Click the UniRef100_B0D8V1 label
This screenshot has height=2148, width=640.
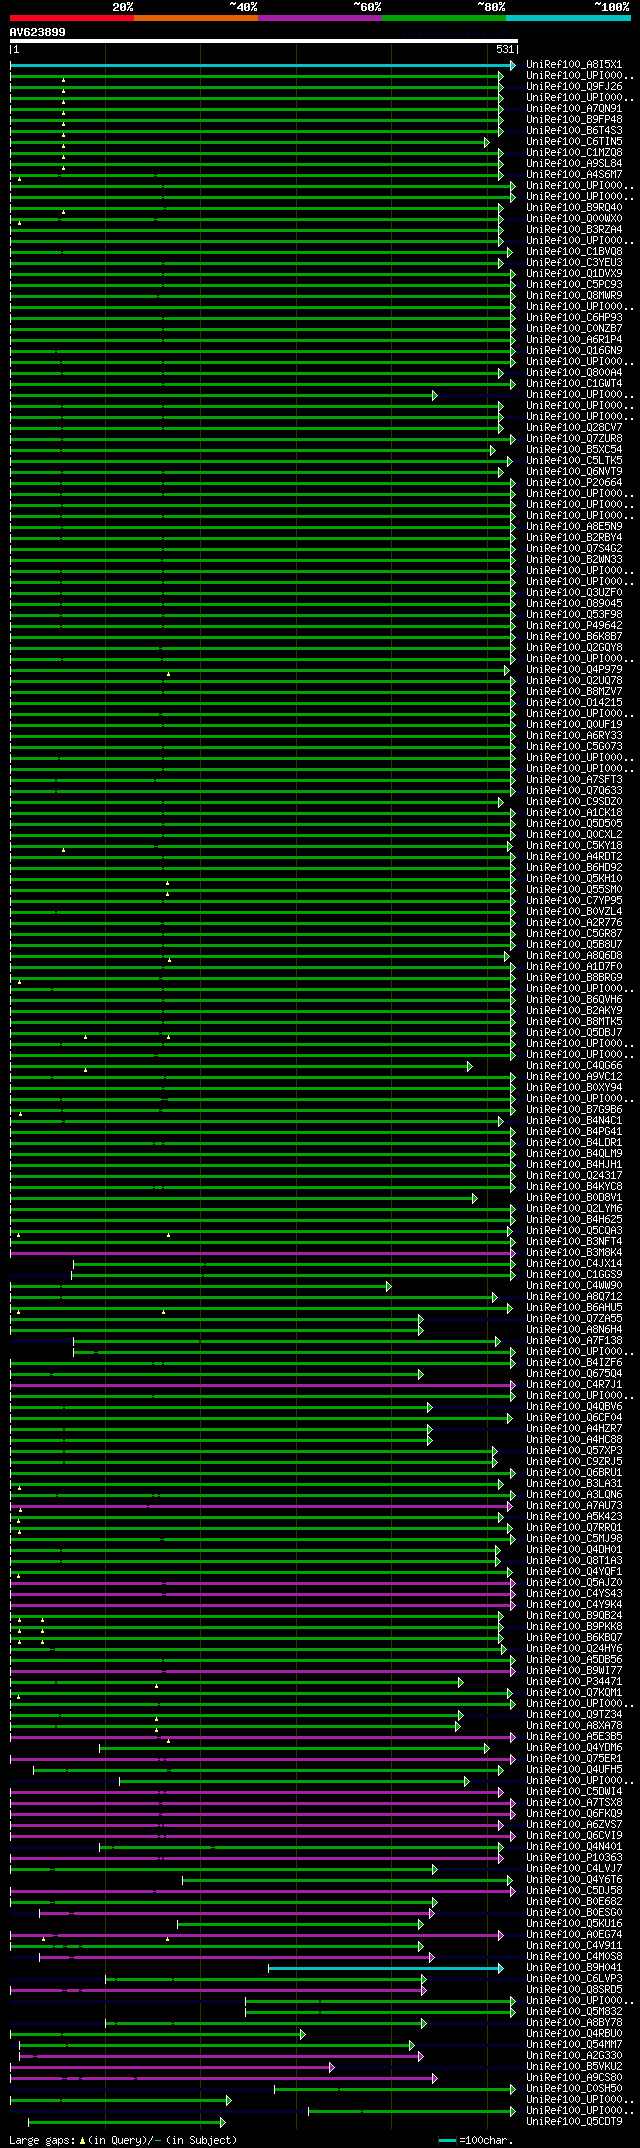pos(574,1198)
